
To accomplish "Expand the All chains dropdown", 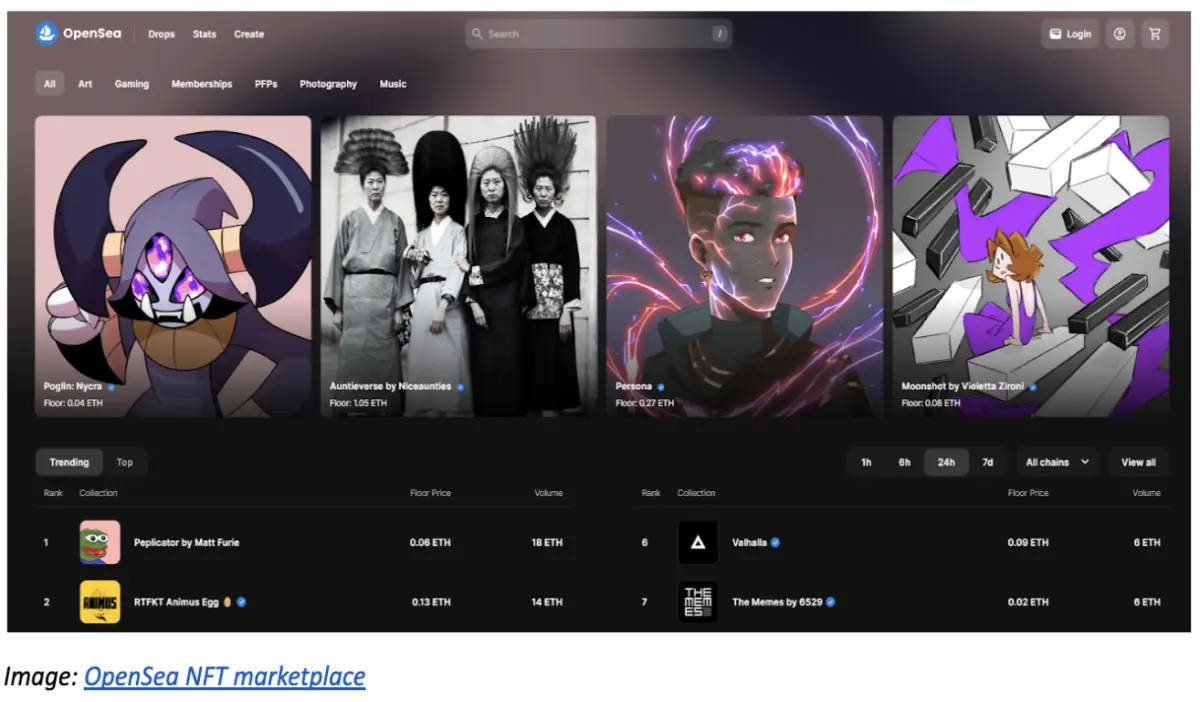I will click(x=1057, y=462).
